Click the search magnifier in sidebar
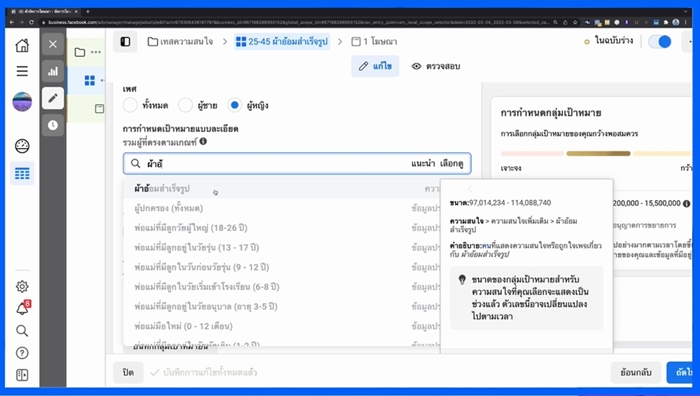 (x=22, y=330)
